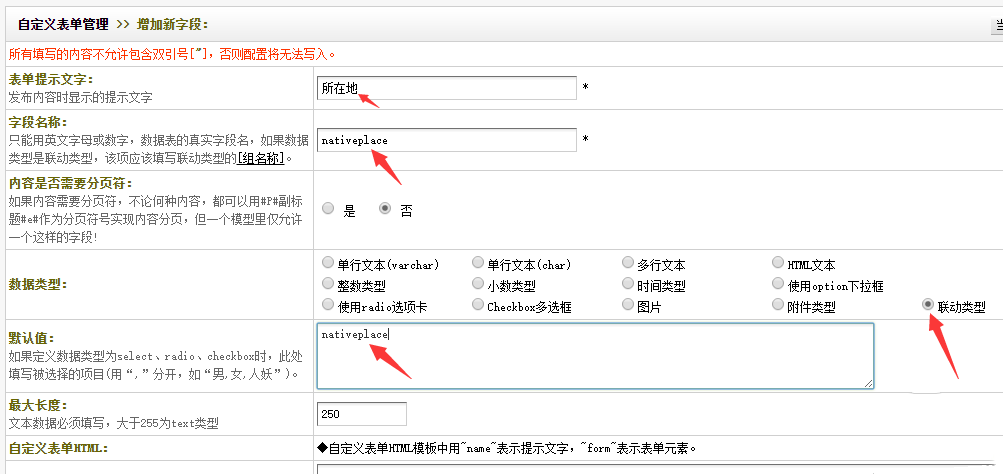Screen dimensions: 1003x474
Task: Pick the 小数类型 radio button
Action: (x=478, y=284)
